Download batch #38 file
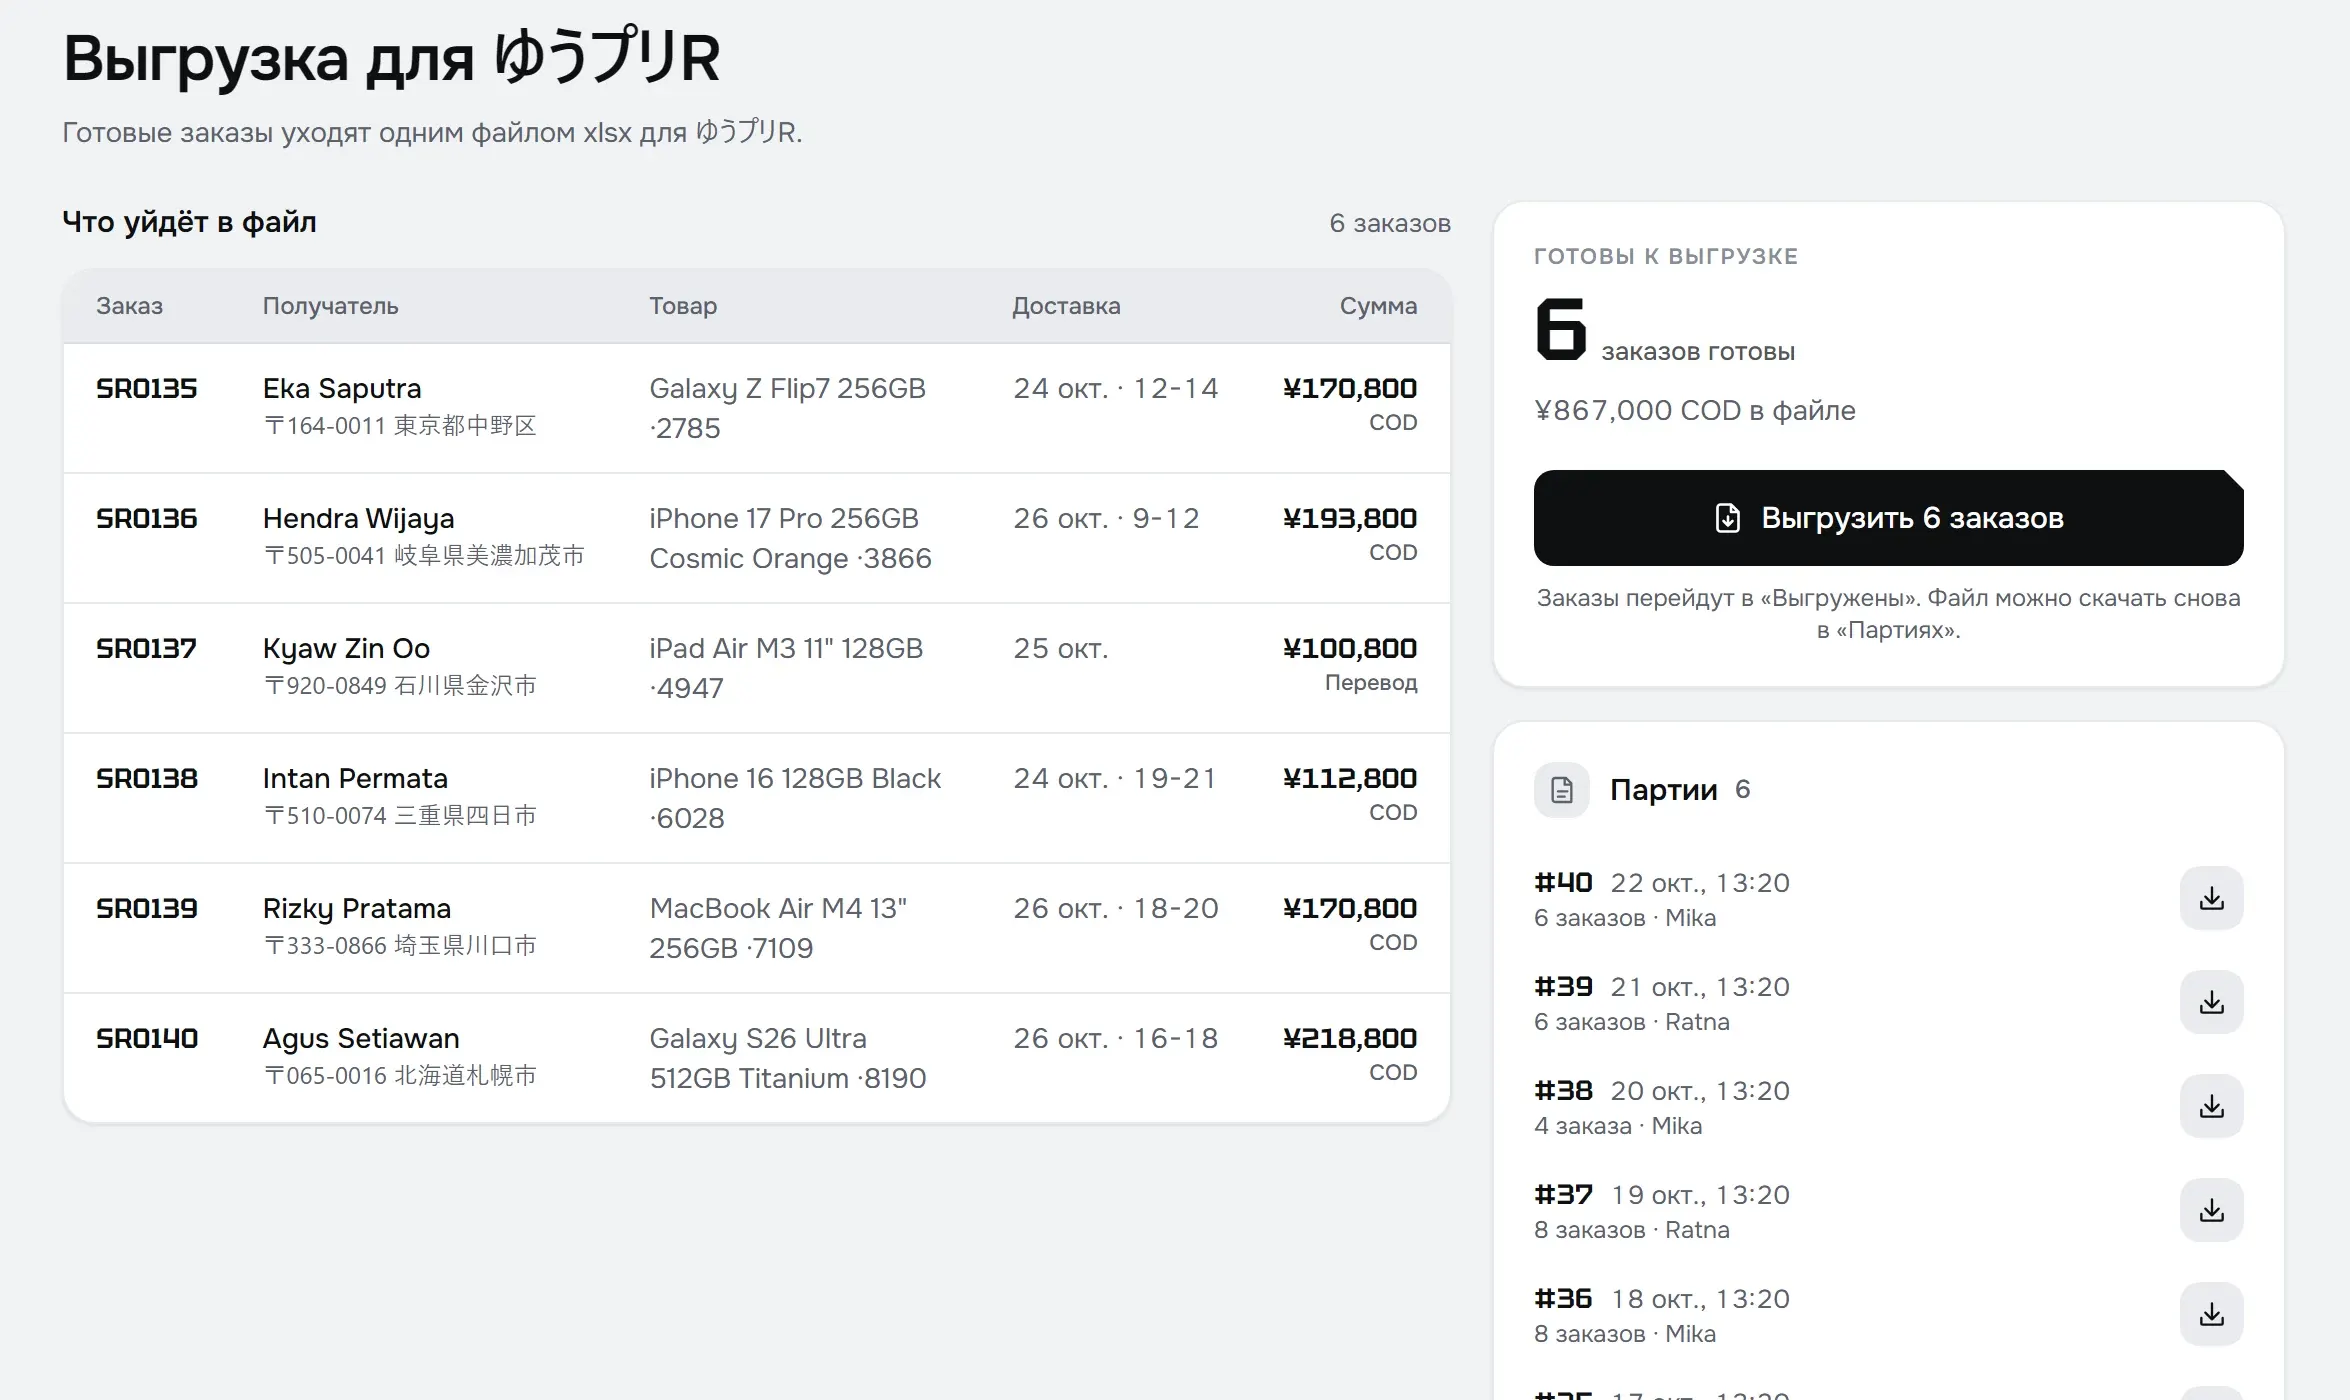This screenshot has width=2350, height=1400. click(2211, 1106)
